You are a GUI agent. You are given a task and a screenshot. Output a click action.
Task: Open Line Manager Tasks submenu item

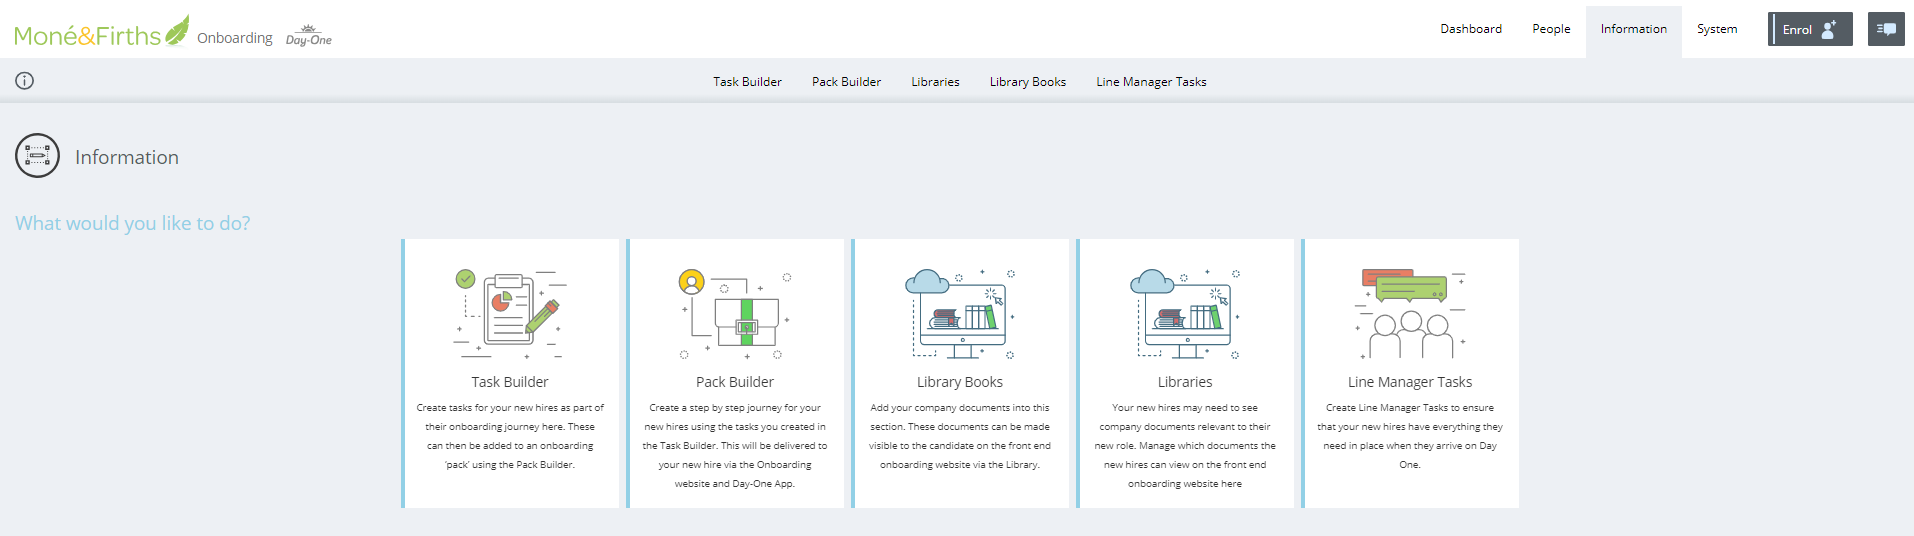1151,82
